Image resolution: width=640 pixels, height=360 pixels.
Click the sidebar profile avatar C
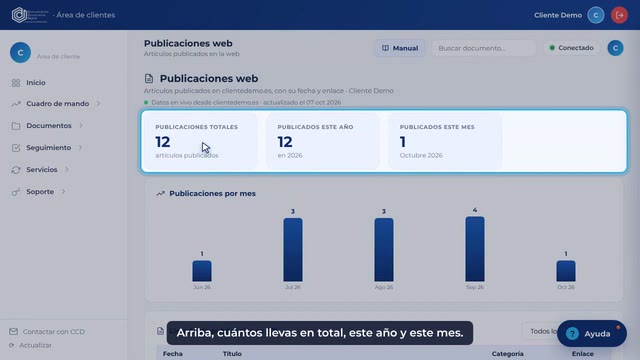[x=20, y=53]
